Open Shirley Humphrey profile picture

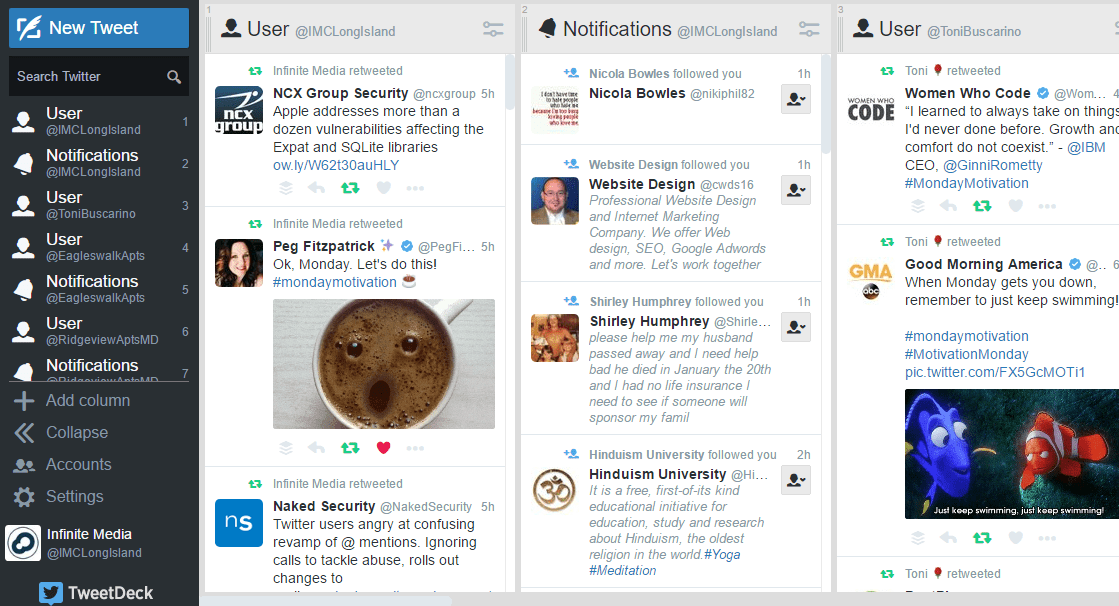(x=555, y=338)
